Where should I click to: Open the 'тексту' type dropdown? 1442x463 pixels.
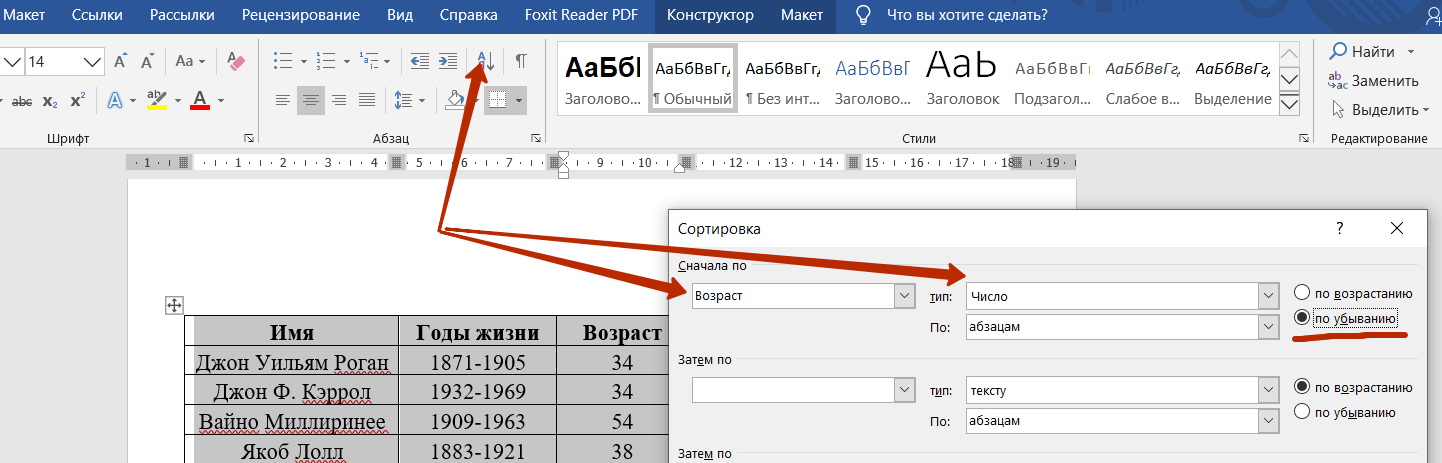1269,390
